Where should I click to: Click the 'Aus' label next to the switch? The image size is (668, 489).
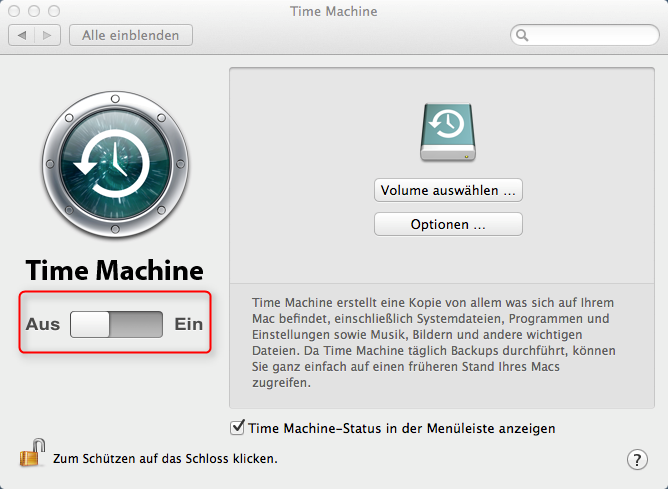click(x=43, y=324)
